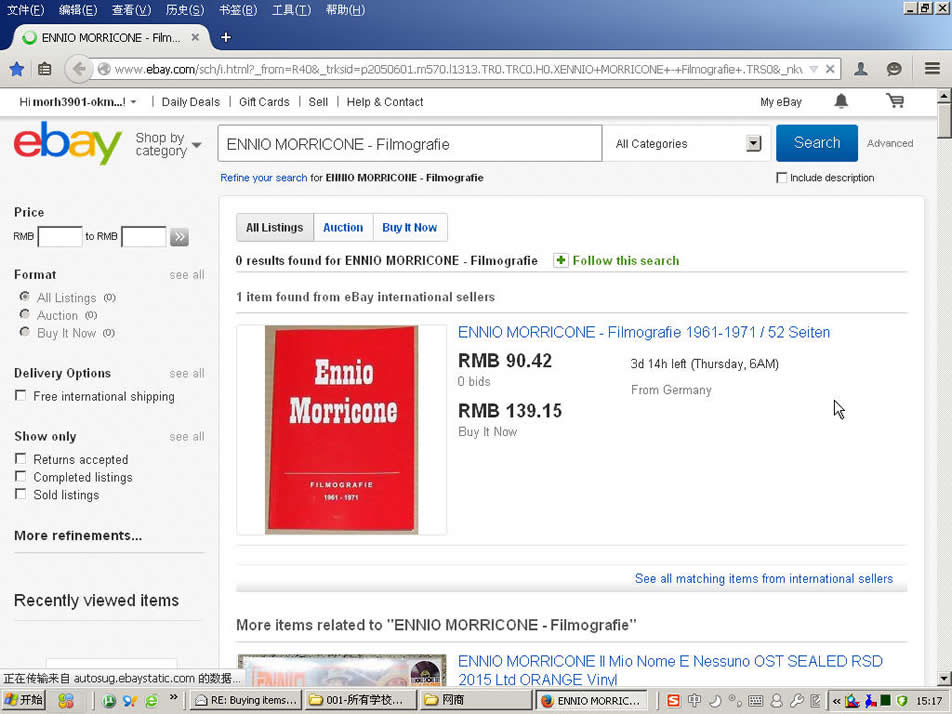
Task: Click Follow this search link
Action: [x=626, y=260]
